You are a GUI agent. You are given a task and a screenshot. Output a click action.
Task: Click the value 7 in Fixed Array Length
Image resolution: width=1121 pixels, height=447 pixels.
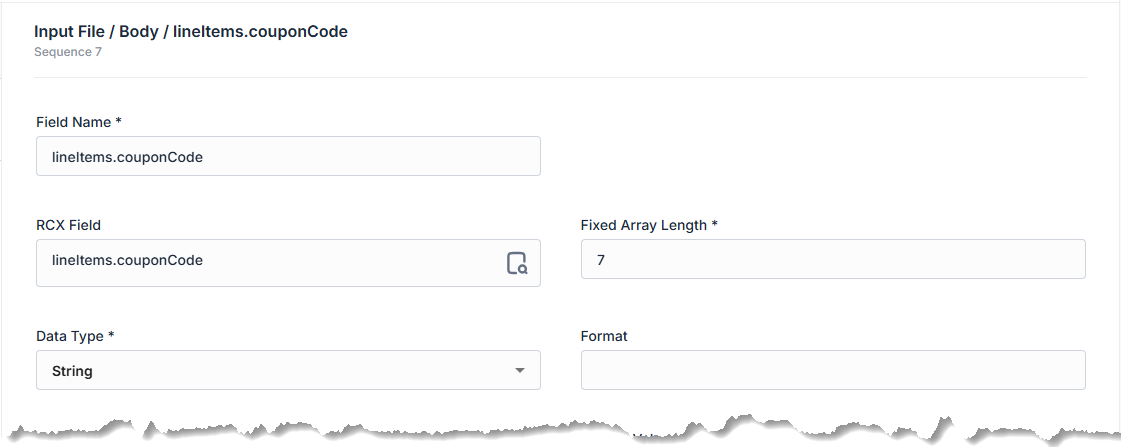click(x=601, y=260)
